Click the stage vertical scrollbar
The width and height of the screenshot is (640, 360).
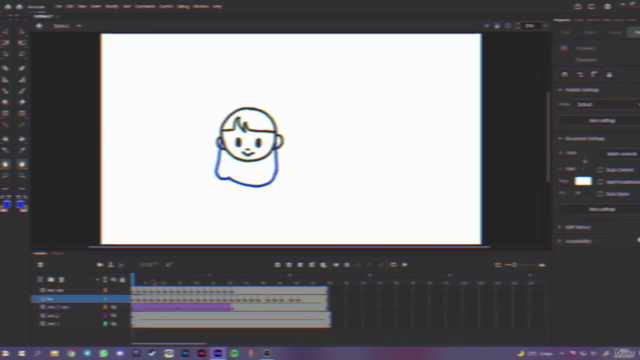(548, 137)
